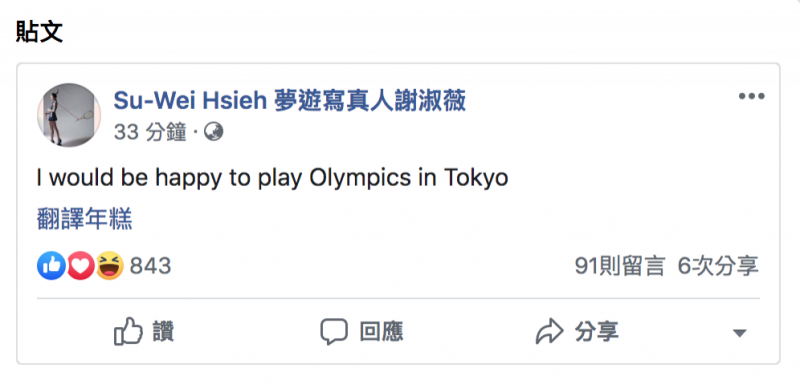This screenshot has height=384, width=800.
Task: Click the 讚 like button label
Action: [x=163, y=331]
